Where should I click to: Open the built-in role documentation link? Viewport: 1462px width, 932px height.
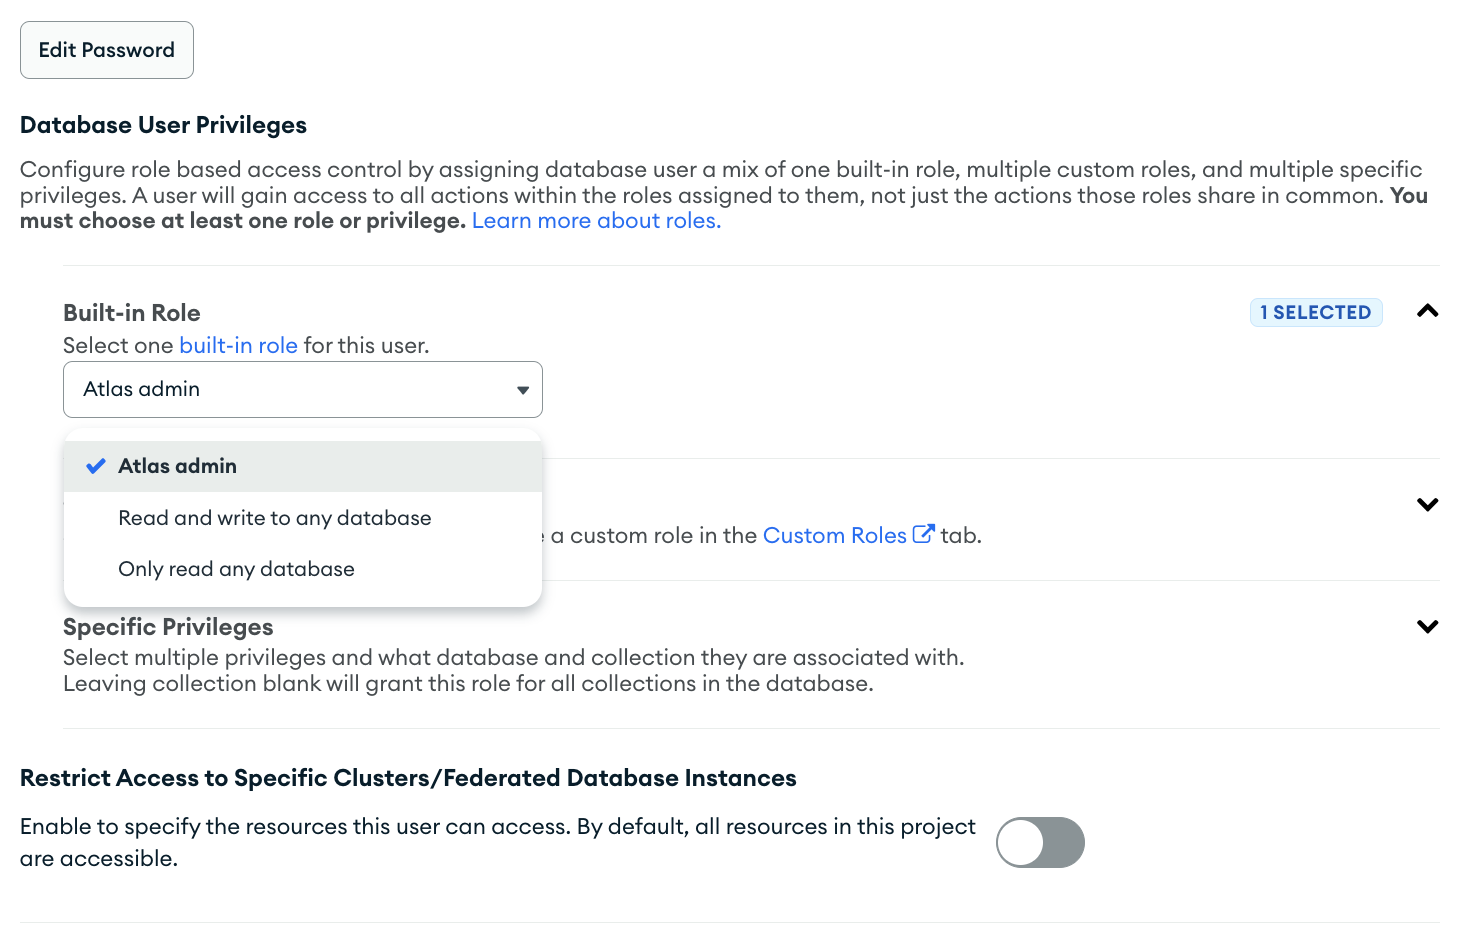238,346
